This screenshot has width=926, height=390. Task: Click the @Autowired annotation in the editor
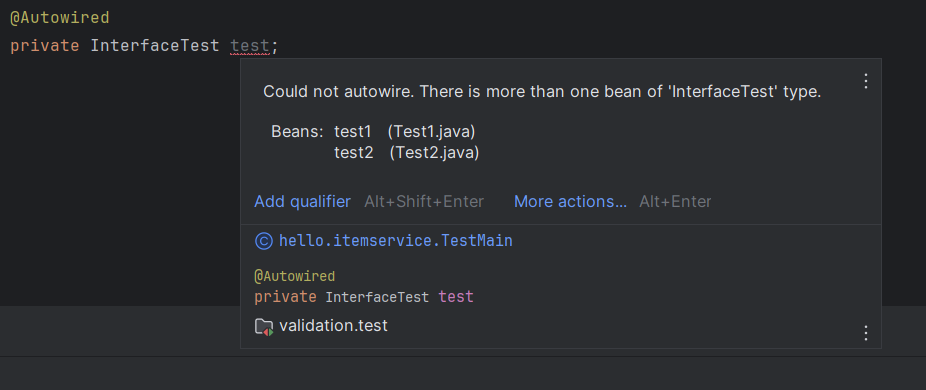pyautogui.click(x=60, y=18)
